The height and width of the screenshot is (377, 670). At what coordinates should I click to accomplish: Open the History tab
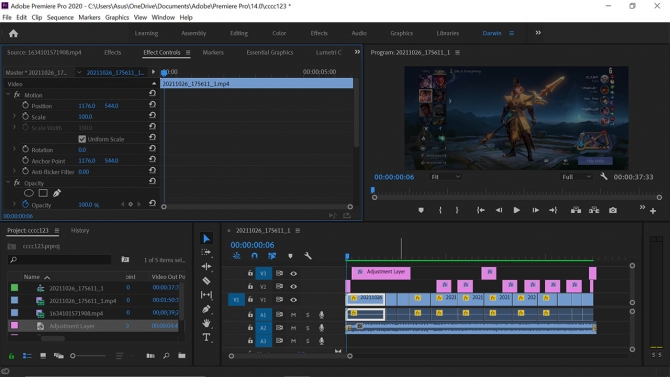click(x=80, y=230)
